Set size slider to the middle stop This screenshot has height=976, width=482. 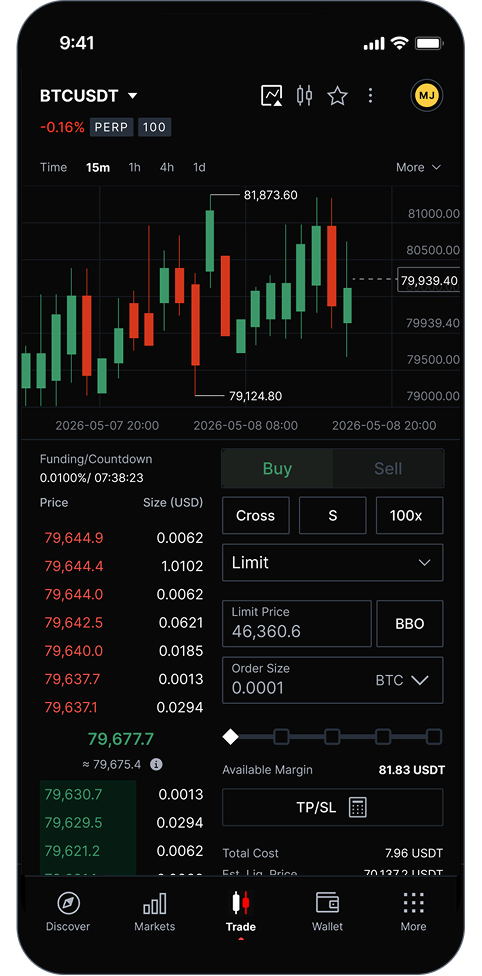click(x=333, y=737)
